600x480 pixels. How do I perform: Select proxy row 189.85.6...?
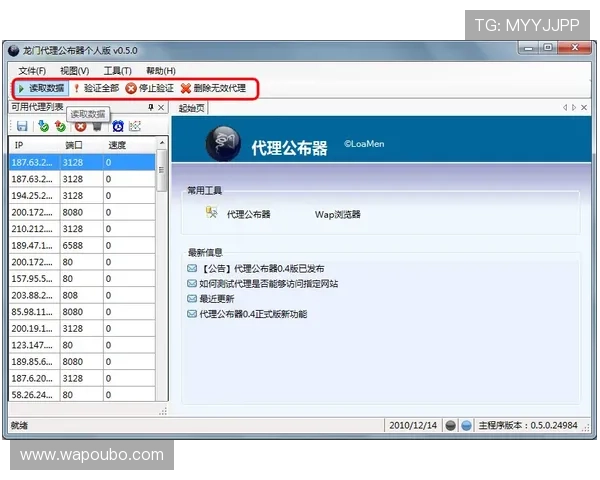(82, 362)
